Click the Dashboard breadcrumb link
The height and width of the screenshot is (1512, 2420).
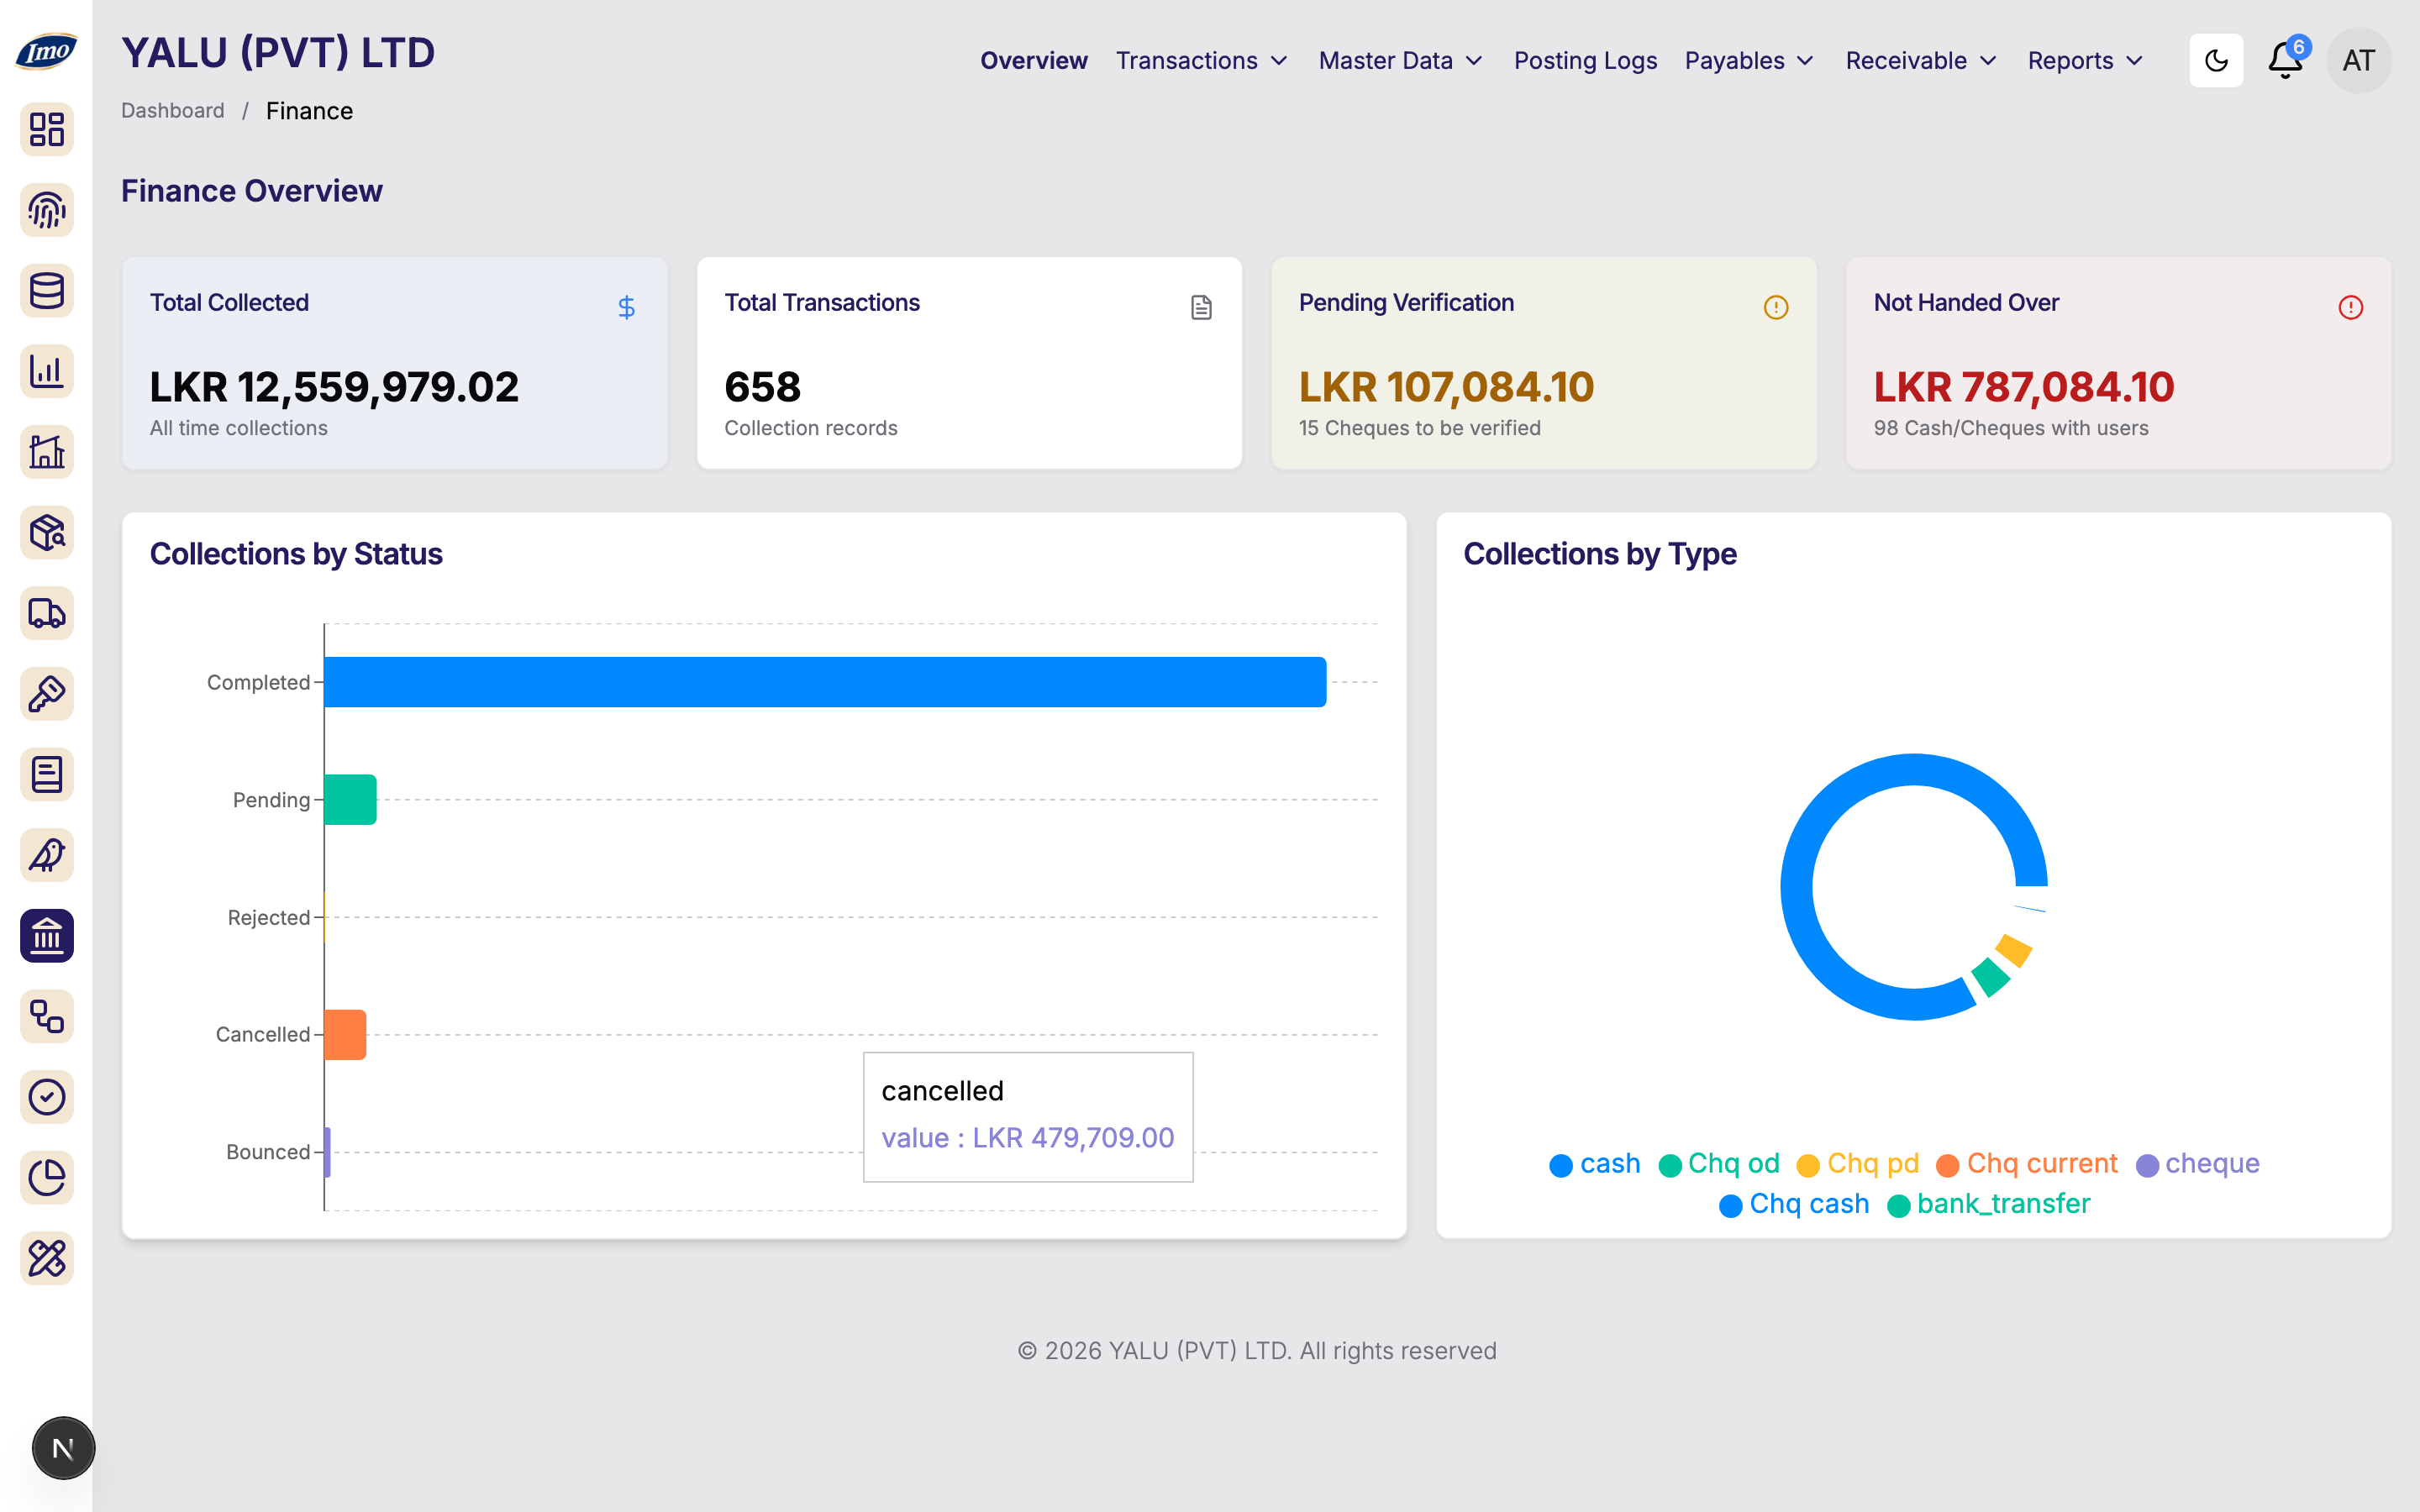click(173, 110)
